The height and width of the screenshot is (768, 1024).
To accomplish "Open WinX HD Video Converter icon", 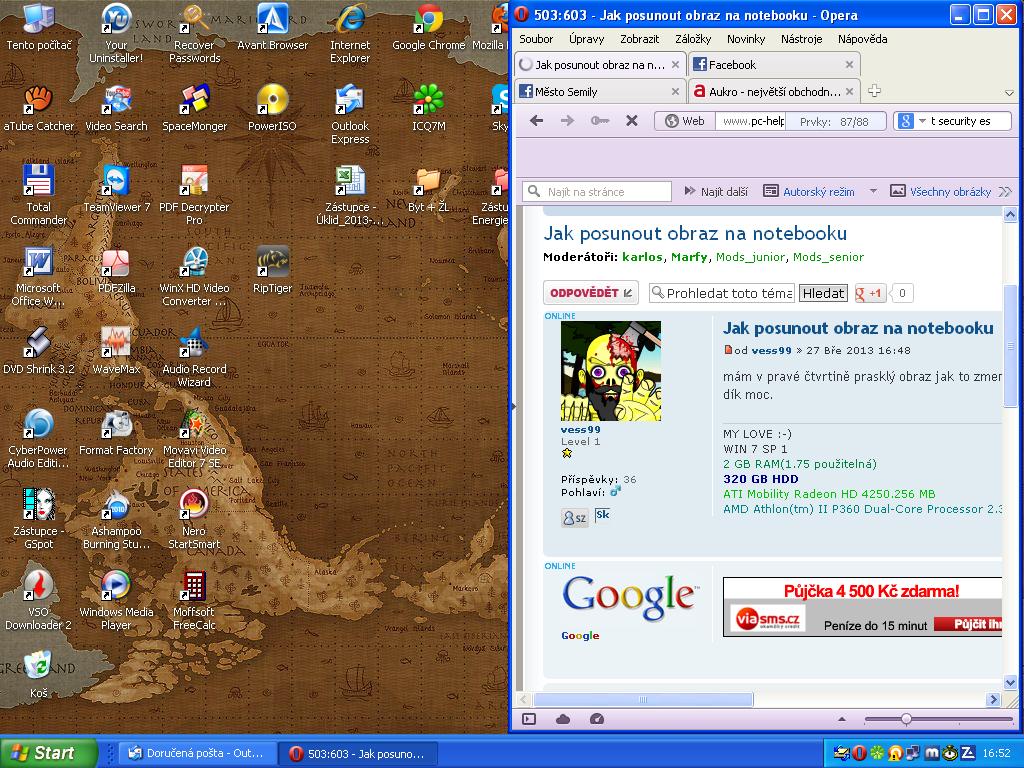I will point(194,277).
